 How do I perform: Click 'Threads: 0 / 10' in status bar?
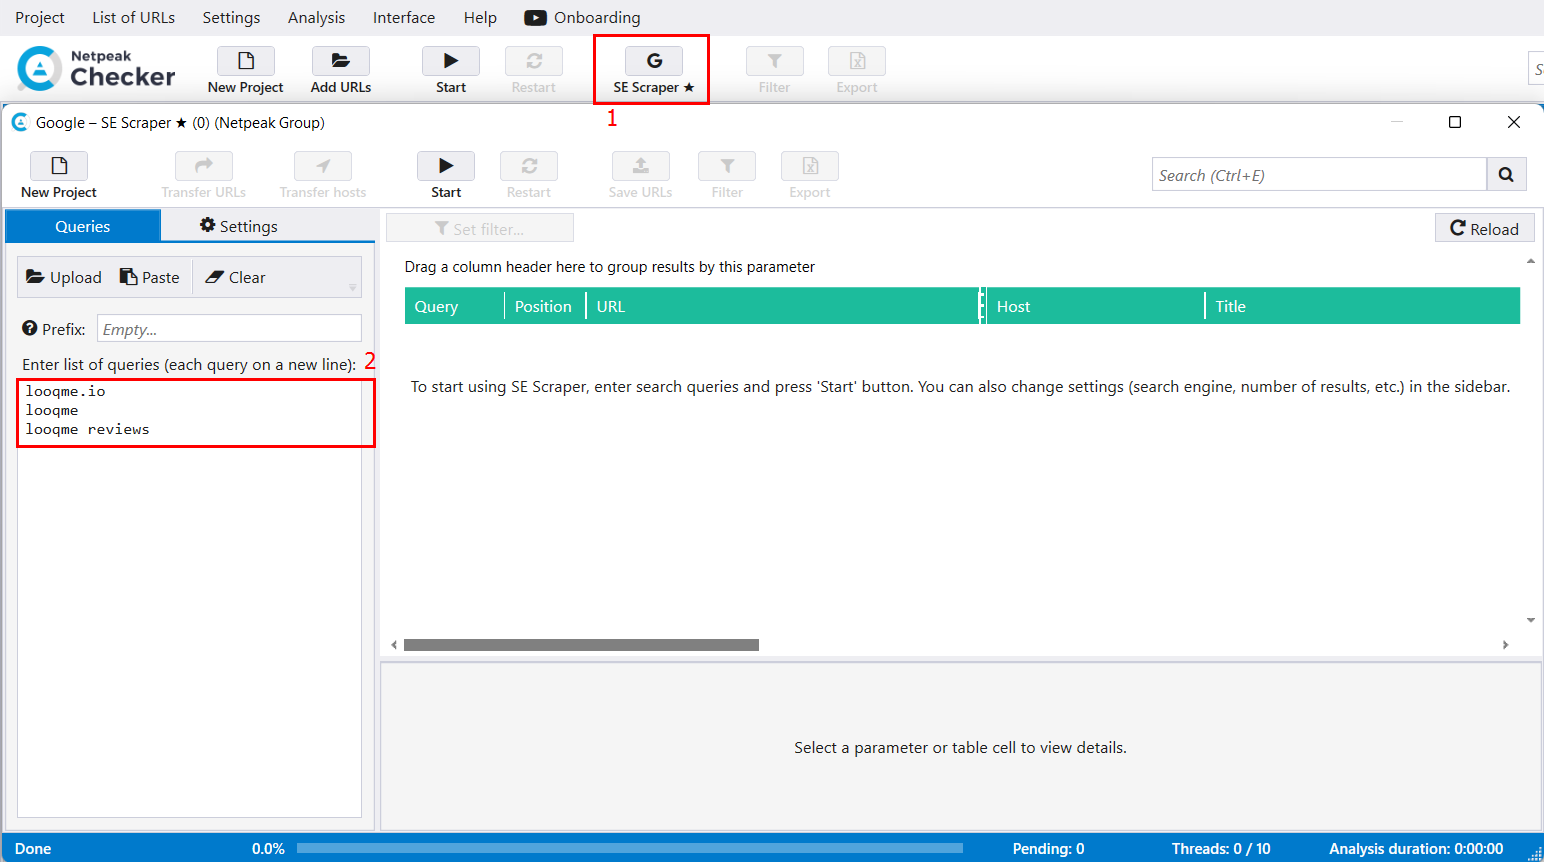tap(1221, 848)
